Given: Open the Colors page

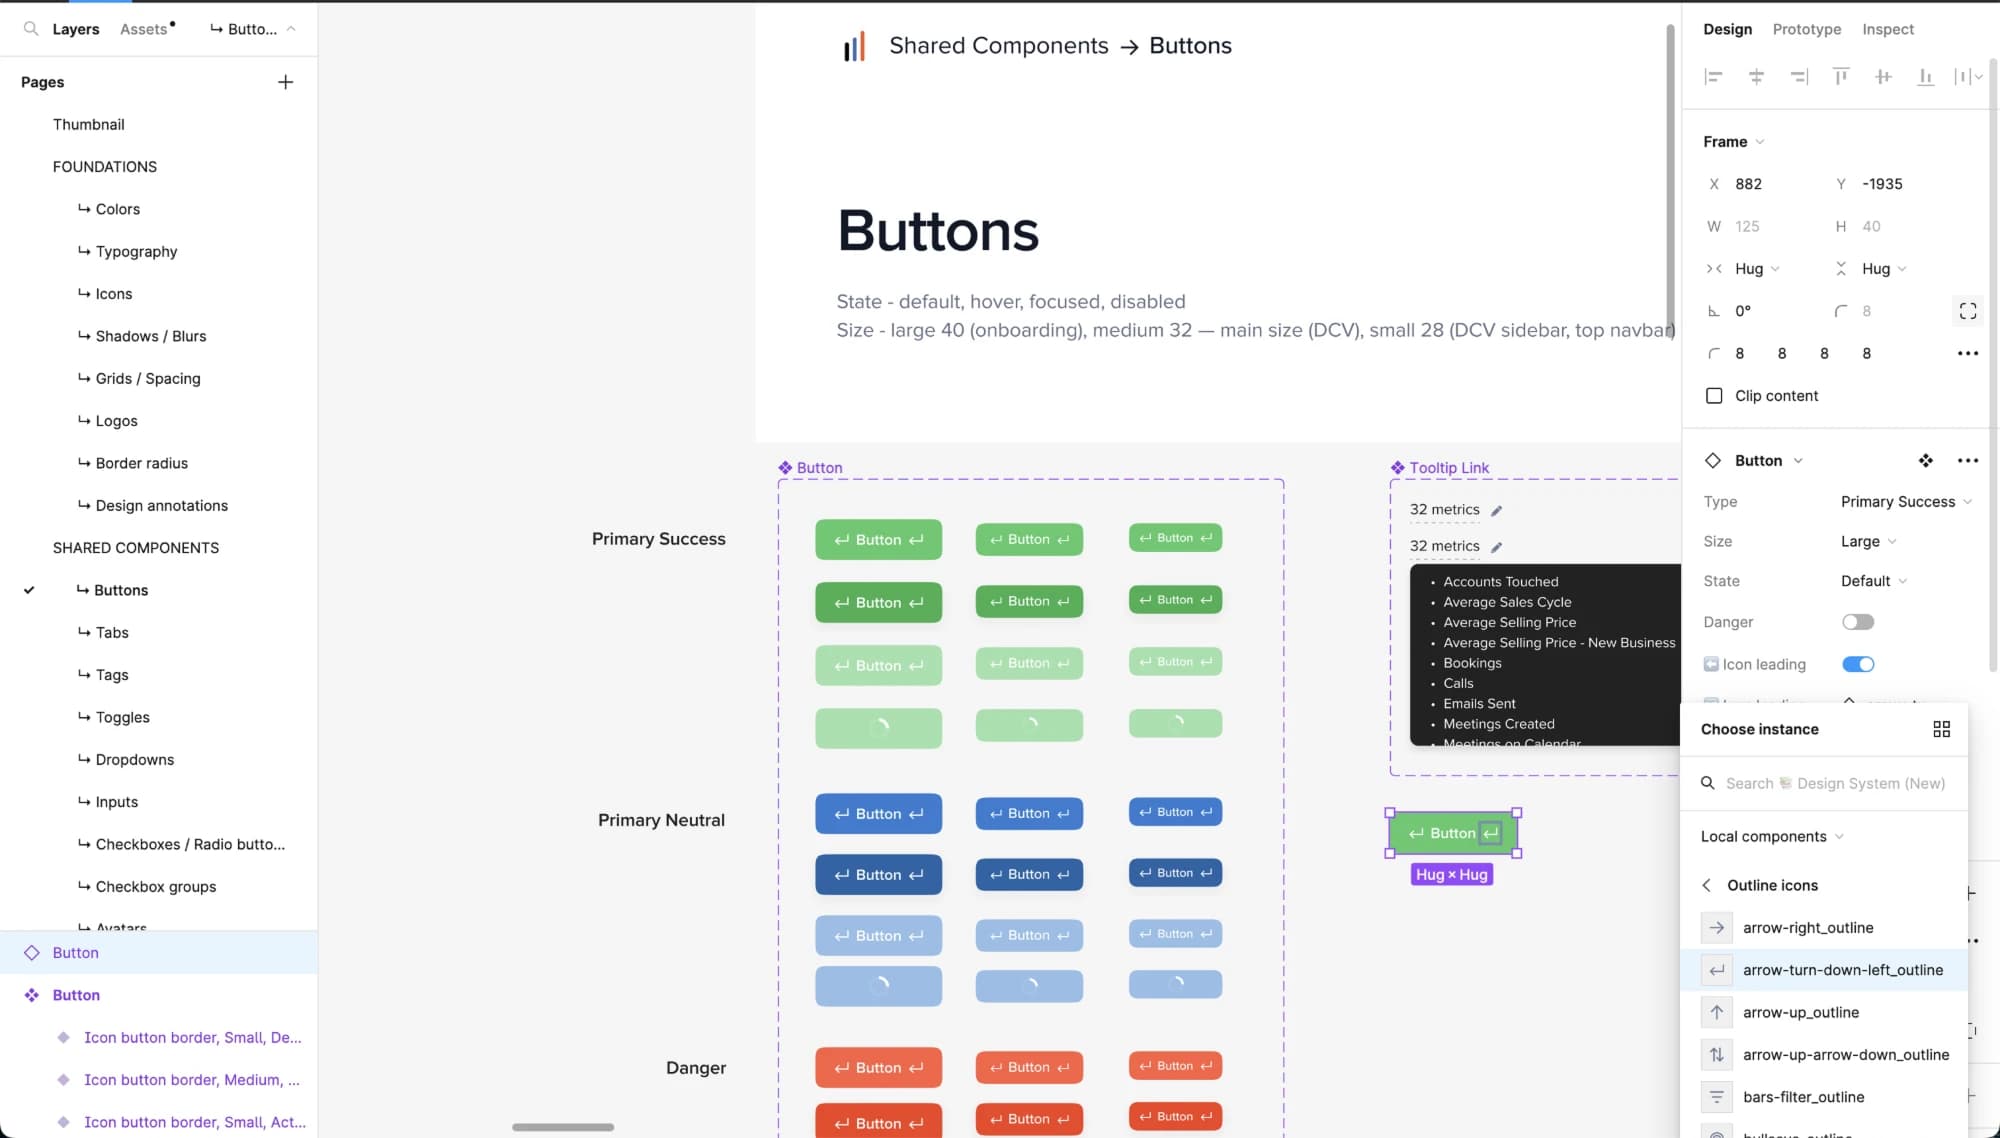Looking at the screenshot, I should pos(117,209).
